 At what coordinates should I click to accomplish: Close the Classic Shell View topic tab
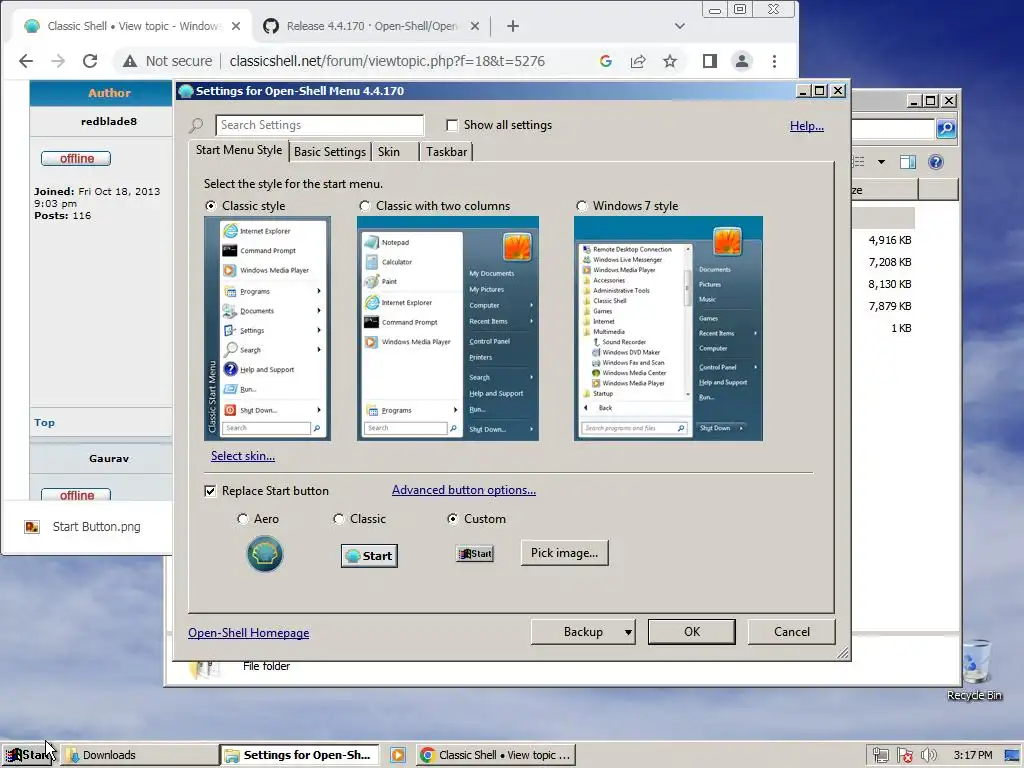coord(236,26)
